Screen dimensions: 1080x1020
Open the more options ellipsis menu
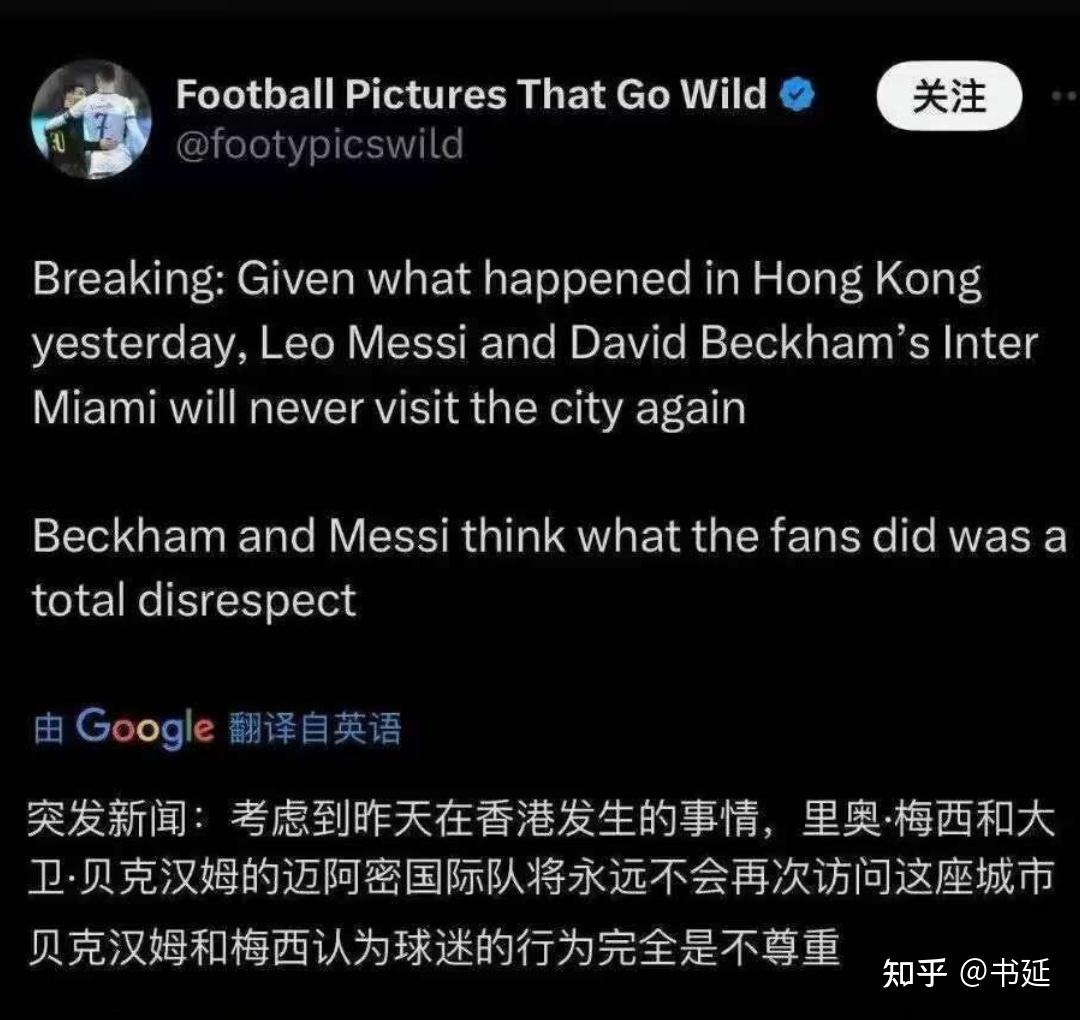[x=1065, y=96]
